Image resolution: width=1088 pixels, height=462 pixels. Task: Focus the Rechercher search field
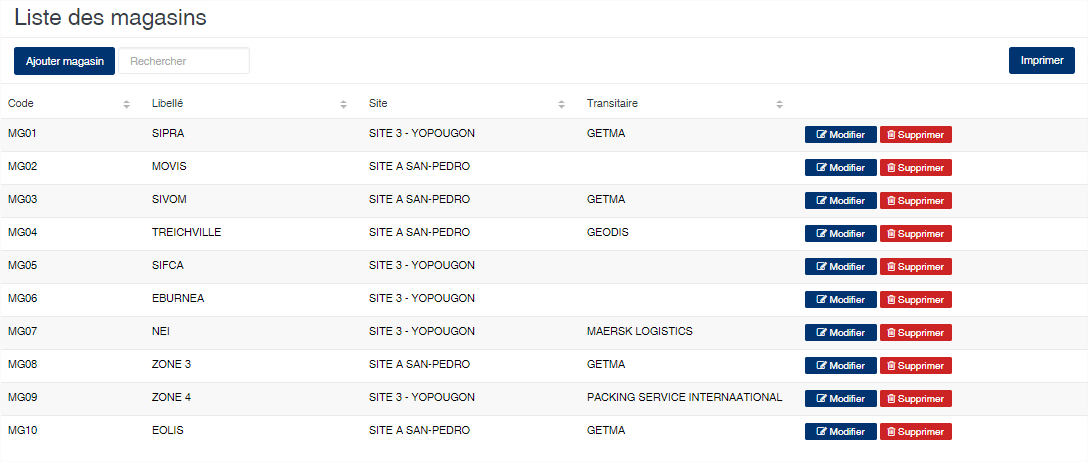[184, 61]
